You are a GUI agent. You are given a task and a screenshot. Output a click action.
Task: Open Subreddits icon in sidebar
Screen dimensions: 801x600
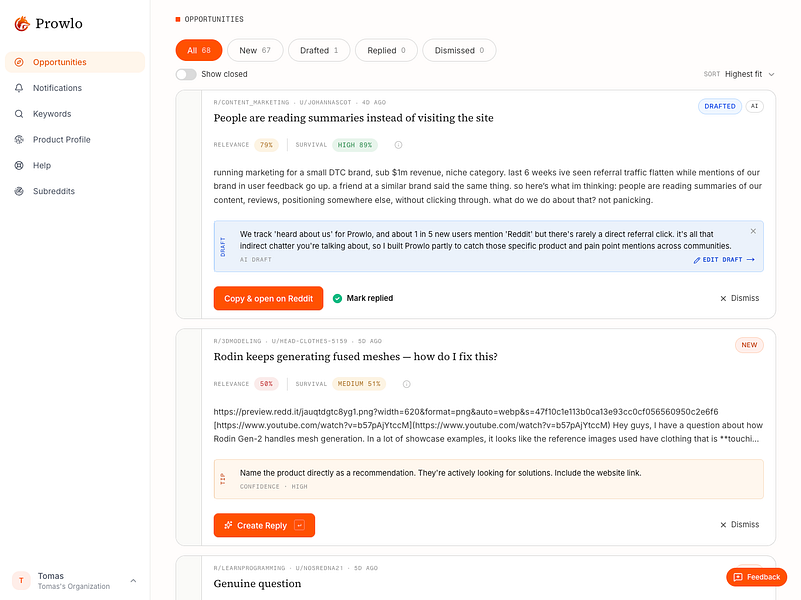tap(19, 191)
